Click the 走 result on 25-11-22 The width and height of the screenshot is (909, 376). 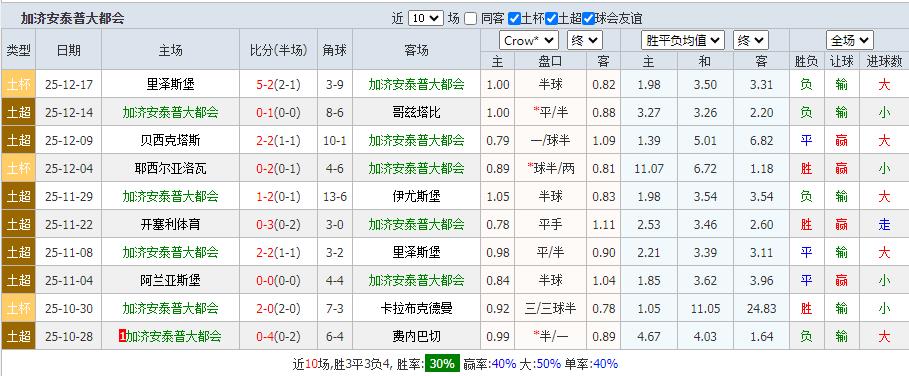(x=884, y=224)
